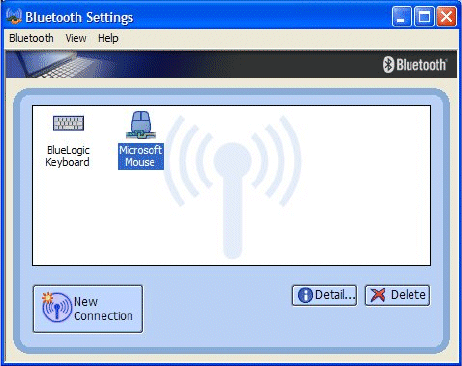Open the Help menu

click(108, 38)
